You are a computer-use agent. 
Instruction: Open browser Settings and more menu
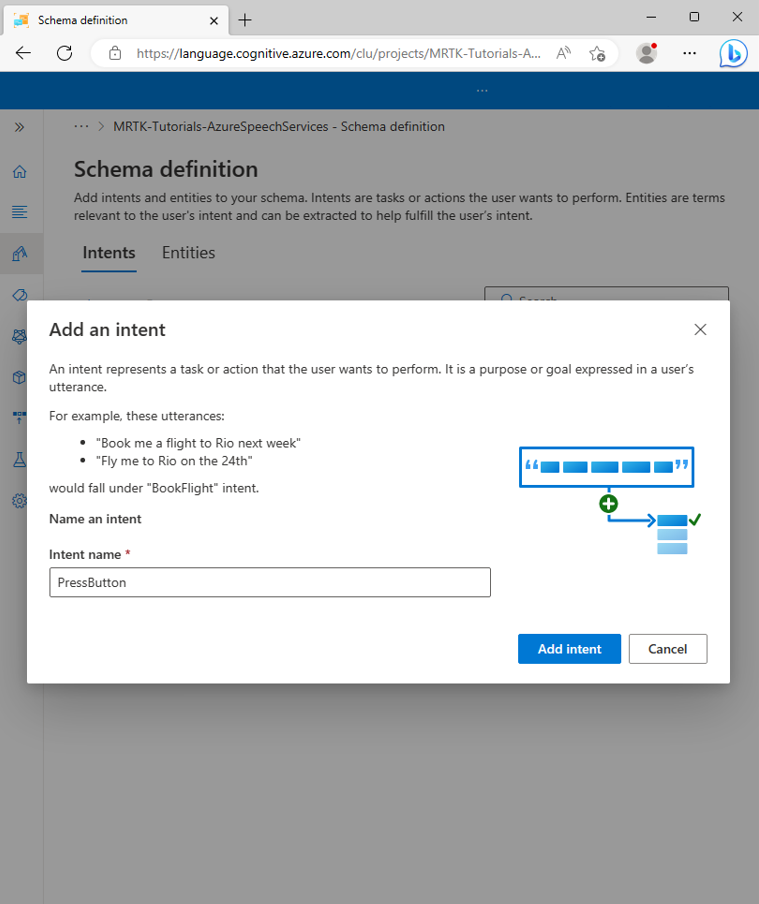point(689,53)
